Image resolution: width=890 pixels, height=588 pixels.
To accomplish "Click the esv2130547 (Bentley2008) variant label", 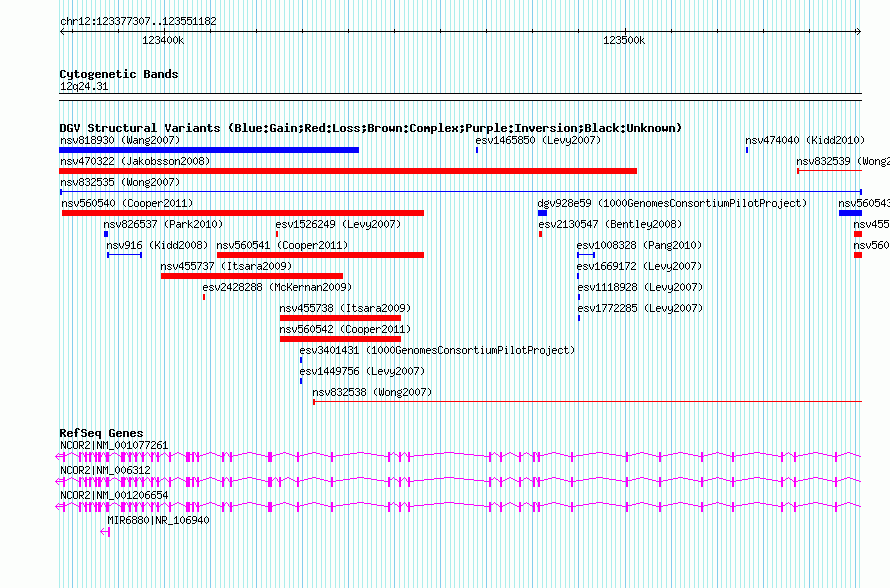I will click(610, 224).
